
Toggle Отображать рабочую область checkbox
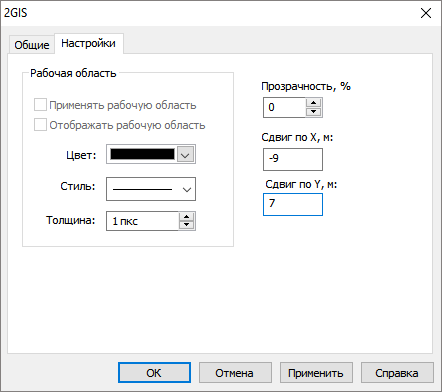click(x=40, y=125)
